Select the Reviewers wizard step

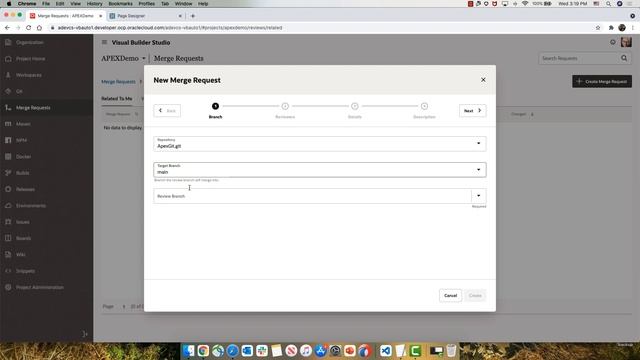[x=285, y=110]
